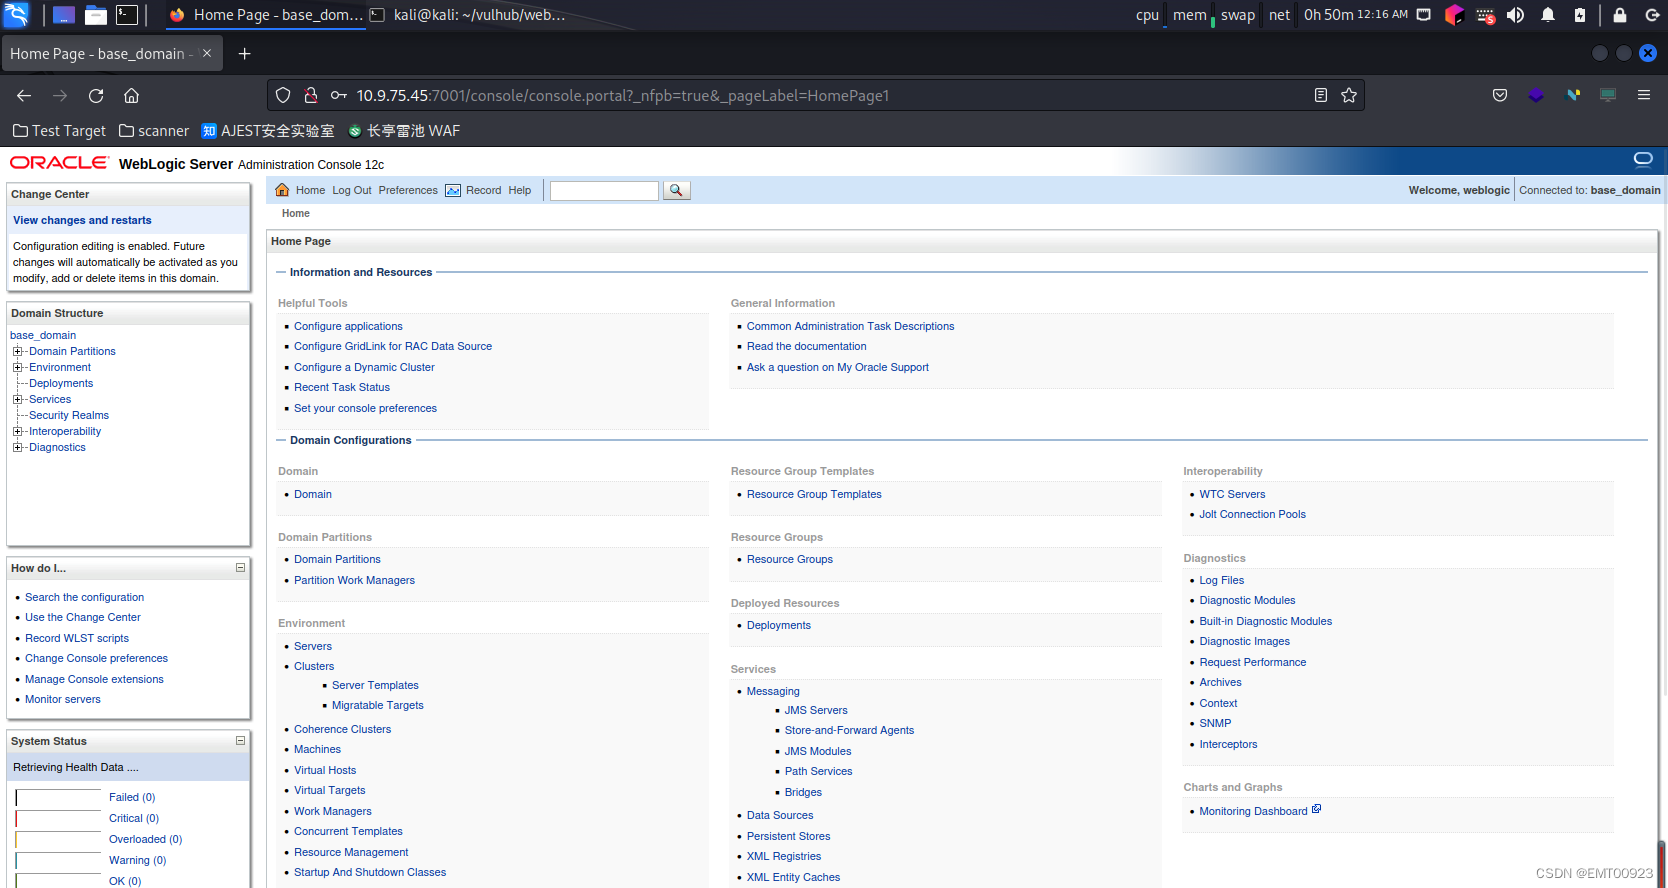
Task: Click the Home breadcrumb below menu
Action: (296, 213)
